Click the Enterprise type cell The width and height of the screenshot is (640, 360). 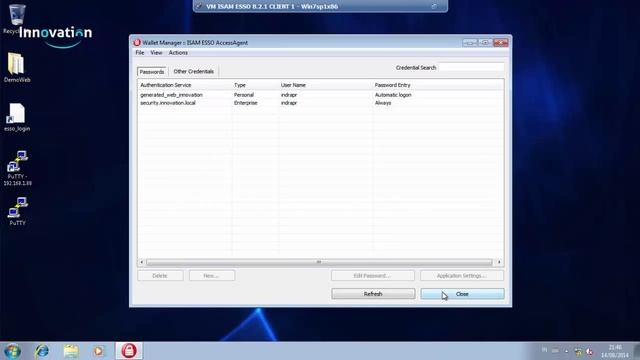tap(246, 103)
